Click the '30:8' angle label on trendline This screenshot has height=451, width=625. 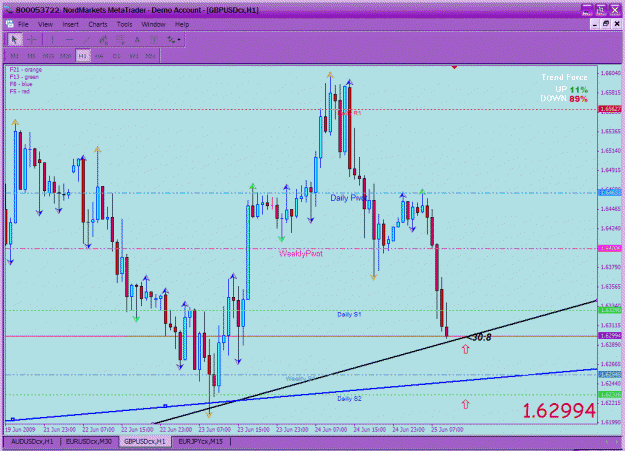coord(481,337)
